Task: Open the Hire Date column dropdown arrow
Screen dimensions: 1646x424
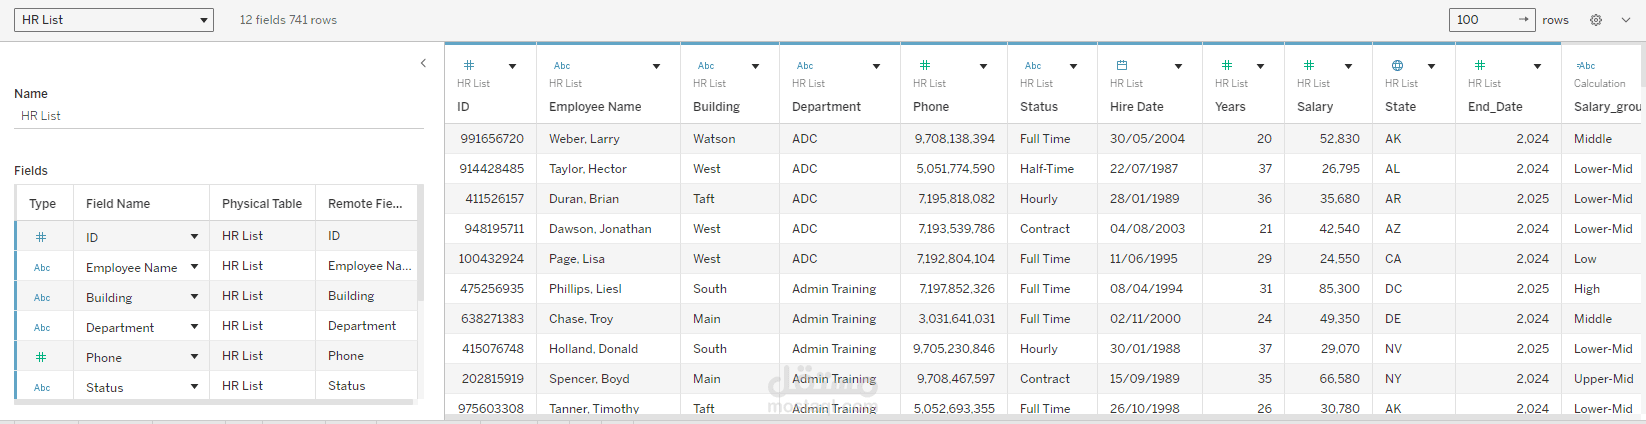Action: pyautogui.click(x=1178, y=66)
